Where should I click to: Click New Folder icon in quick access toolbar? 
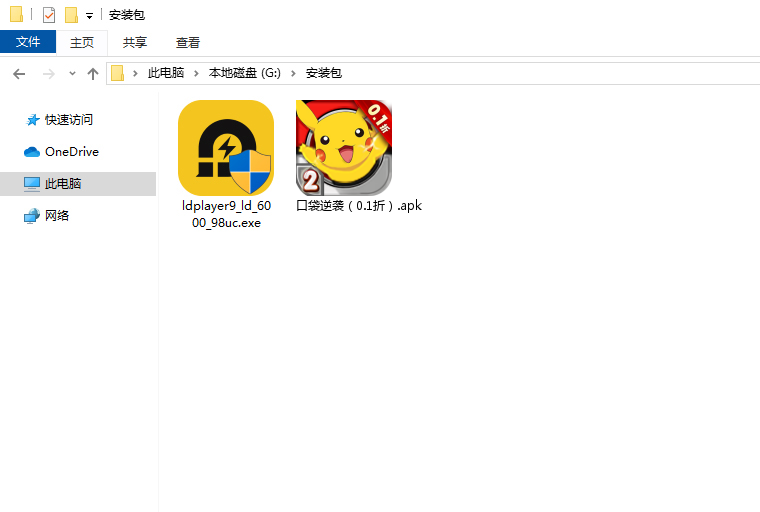click(71, 15)
